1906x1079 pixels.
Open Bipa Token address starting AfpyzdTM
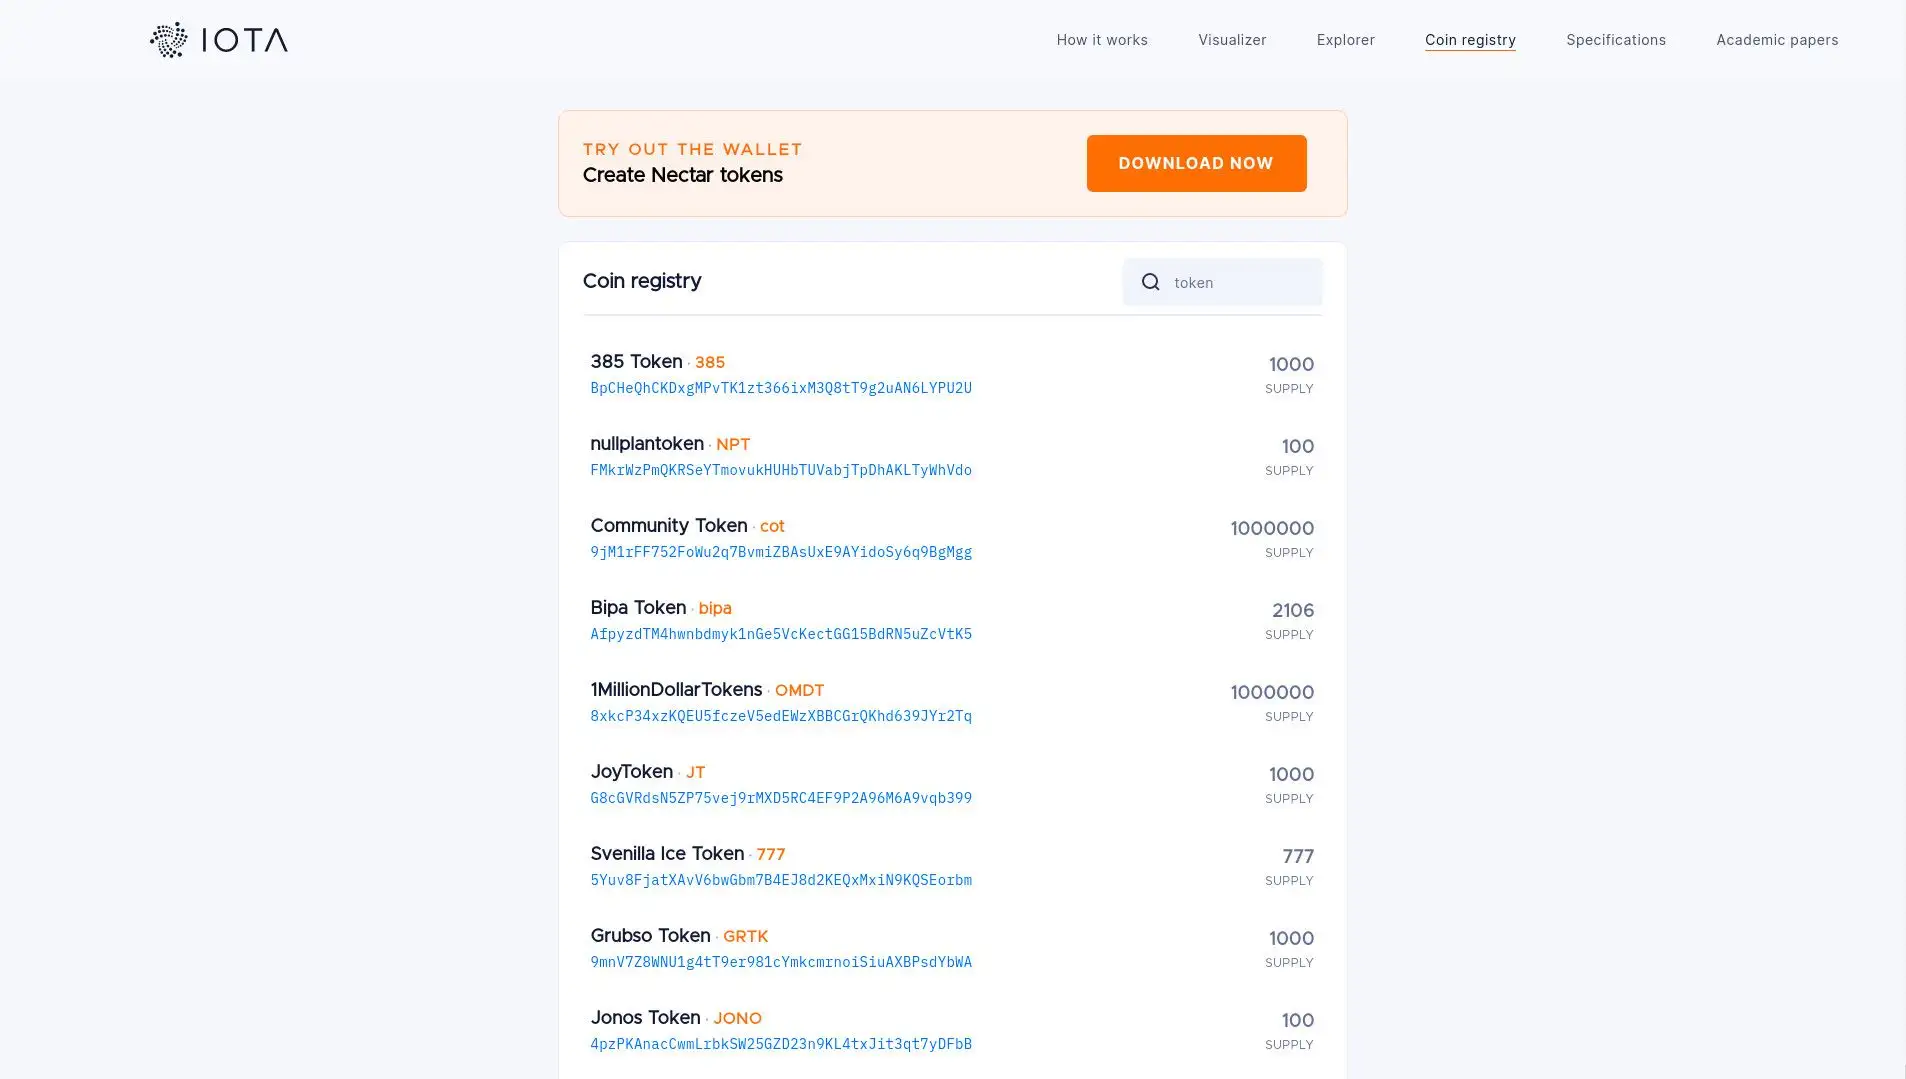coord(781,634)
